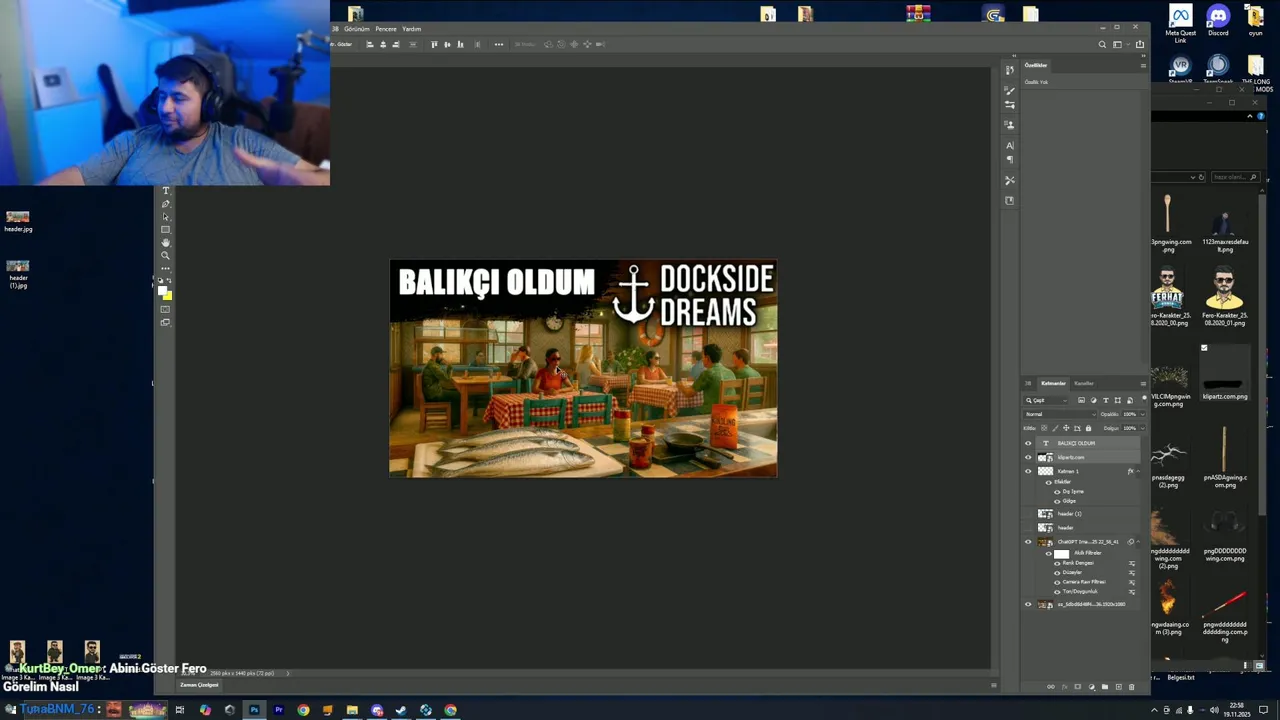The image size is (1280, 720).
Task: Open the Zaman Çizelgesi timeline tab
Action: coord(199,685)
